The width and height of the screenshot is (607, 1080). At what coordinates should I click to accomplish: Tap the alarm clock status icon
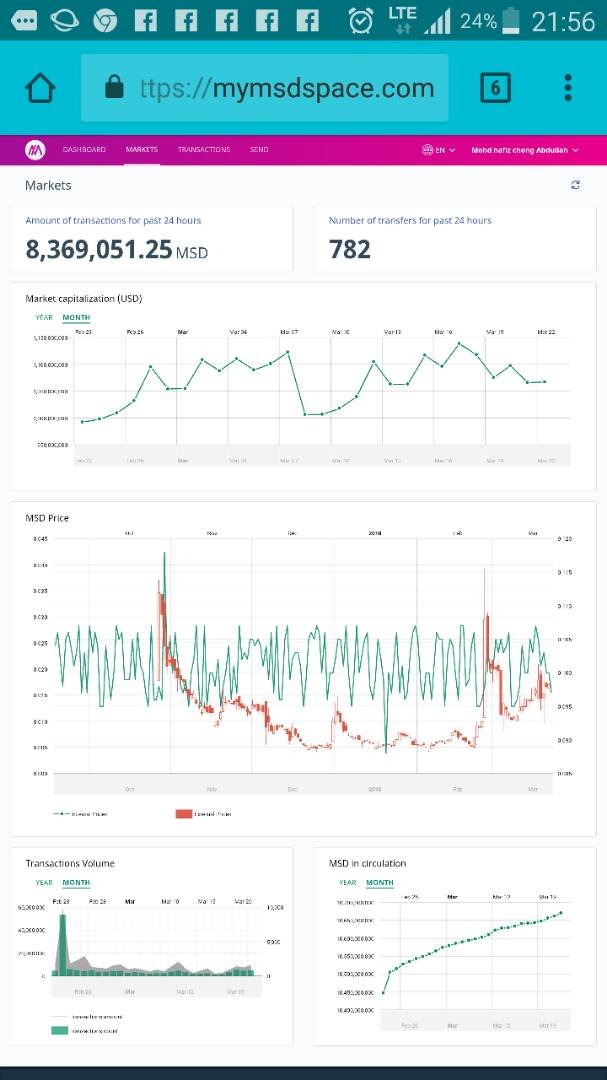pyautogui.click(x=361, y=20)
